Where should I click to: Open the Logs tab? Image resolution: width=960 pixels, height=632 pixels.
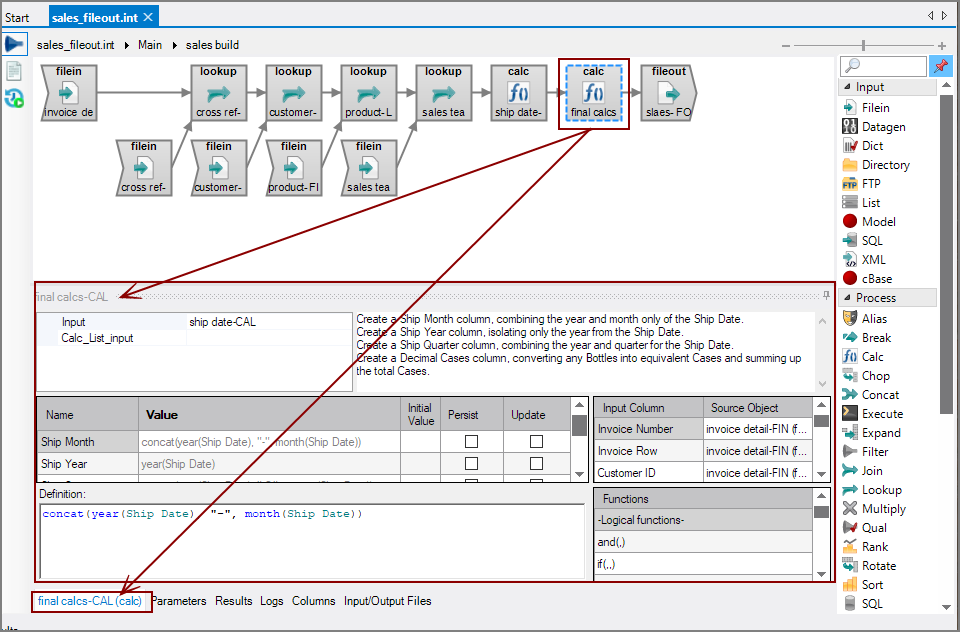(271, 601)
